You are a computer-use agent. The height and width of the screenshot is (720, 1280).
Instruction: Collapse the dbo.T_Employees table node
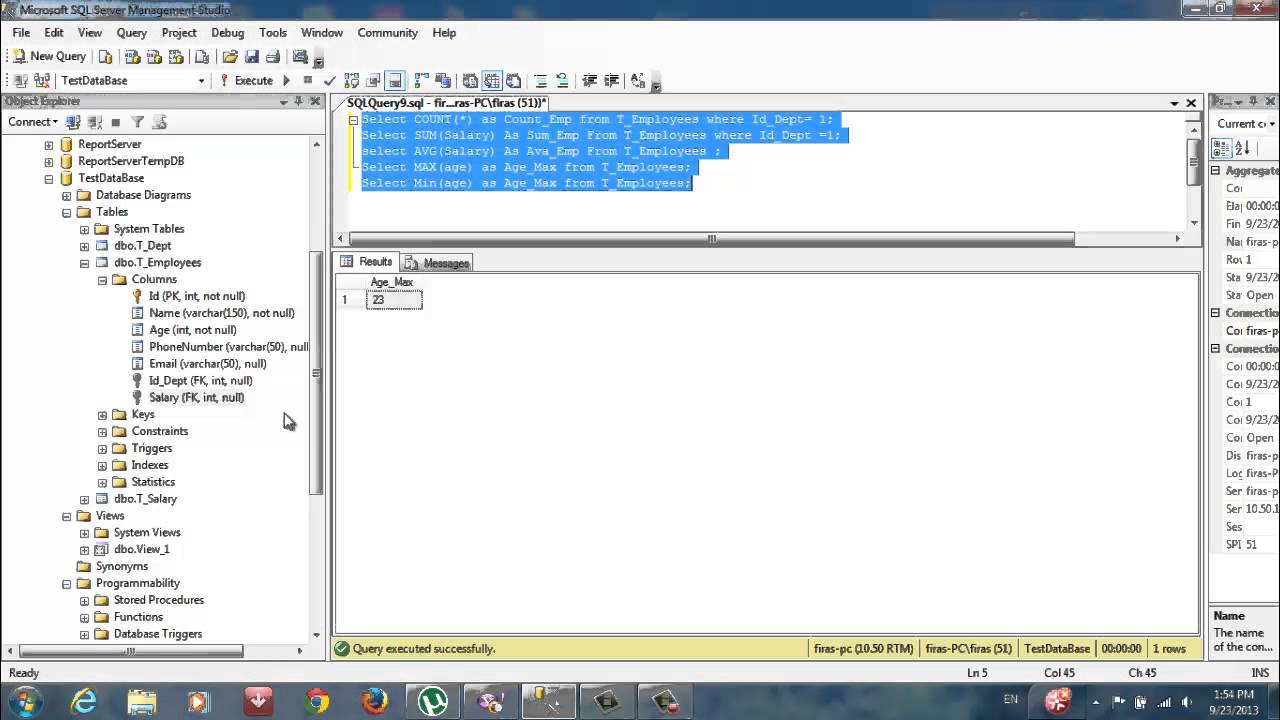(84, 263)
